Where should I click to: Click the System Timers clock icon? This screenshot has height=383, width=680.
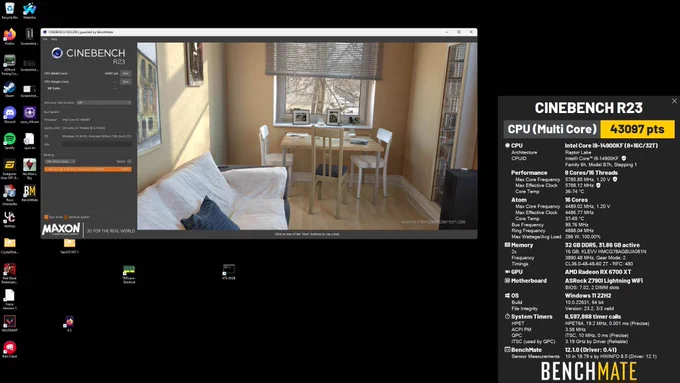point(507,317)
